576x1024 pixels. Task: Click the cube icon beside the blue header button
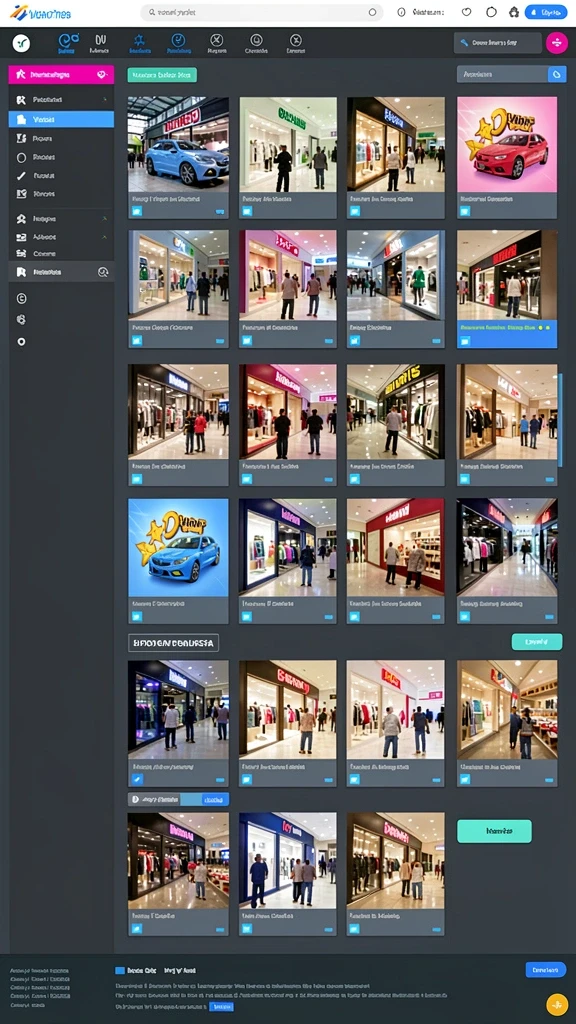click(514, 12)
